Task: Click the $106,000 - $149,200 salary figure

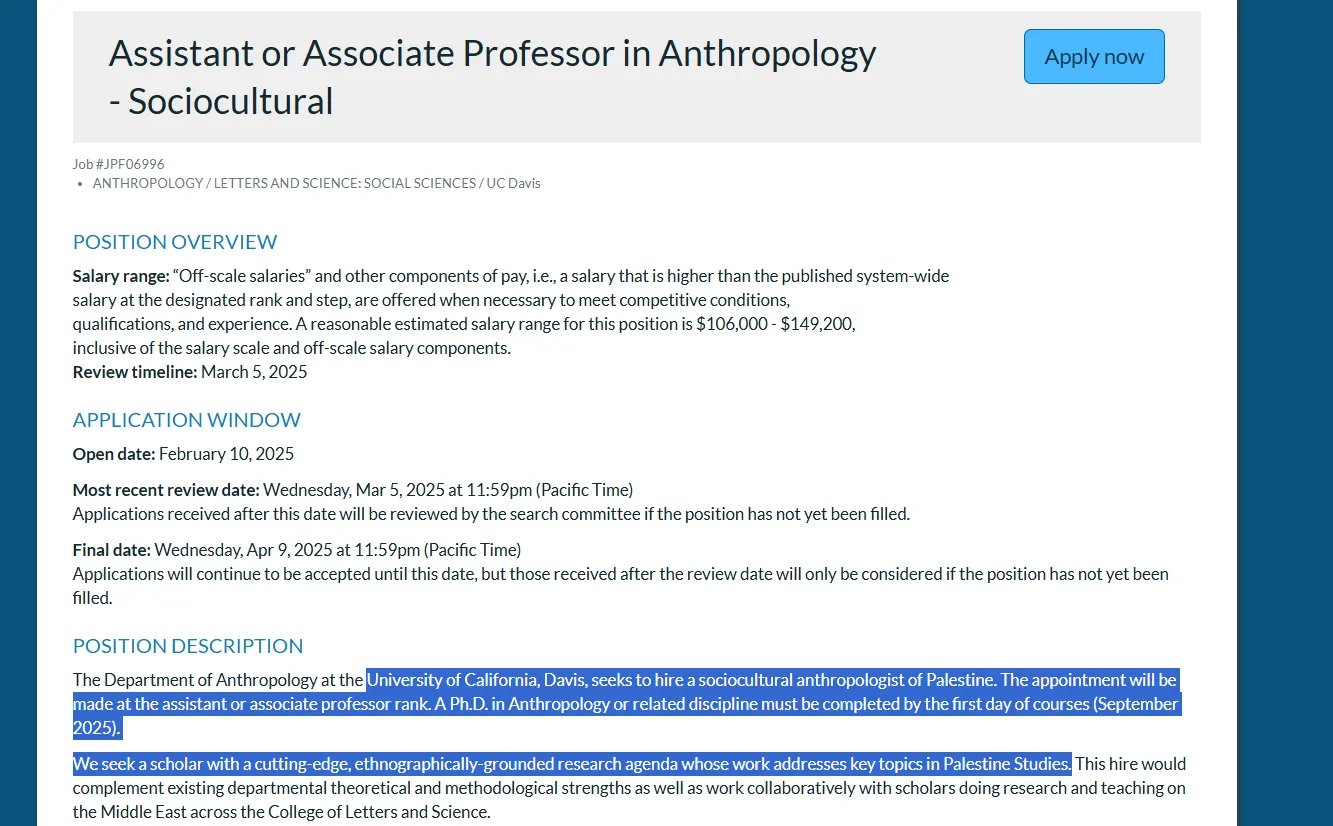Action: pos(775,324)
